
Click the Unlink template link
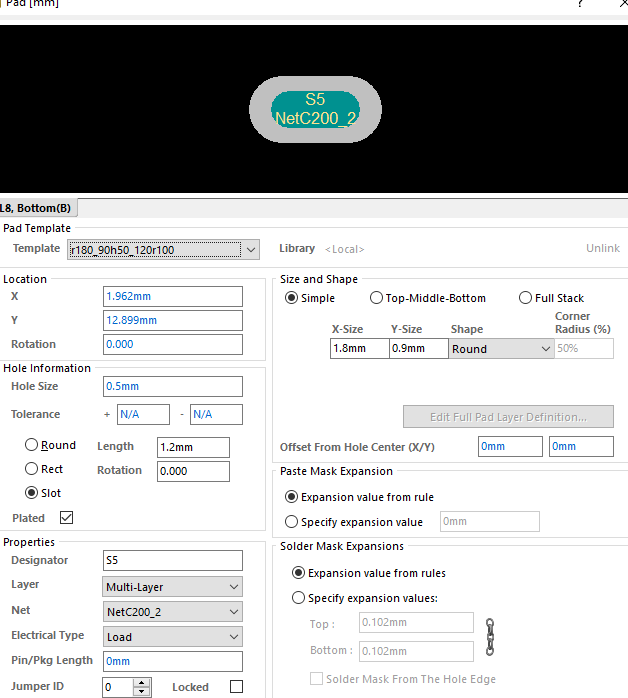[x=603, y=248]
